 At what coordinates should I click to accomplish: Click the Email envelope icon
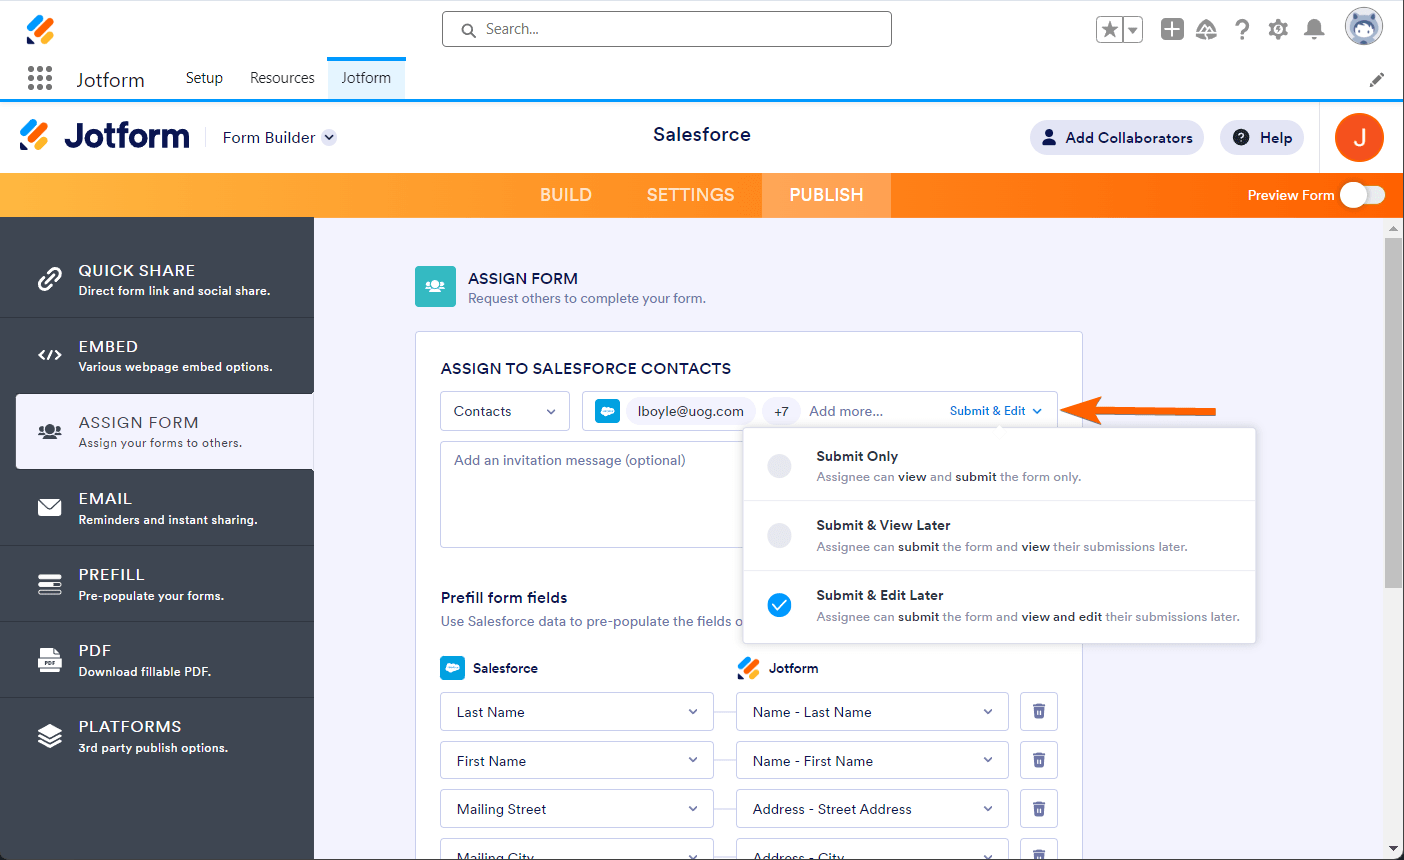[50, 507]
